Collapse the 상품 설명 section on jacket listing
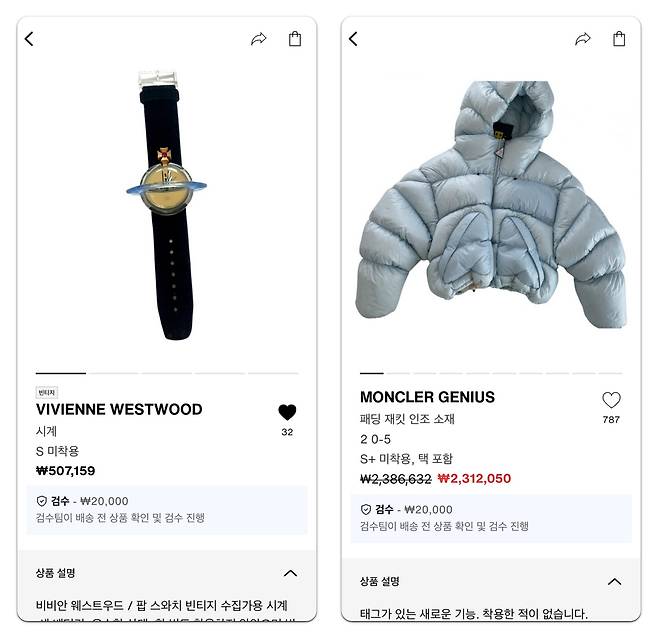Image resolution: width=658 pixels, height=639 pixels. (x=615, y=582)
